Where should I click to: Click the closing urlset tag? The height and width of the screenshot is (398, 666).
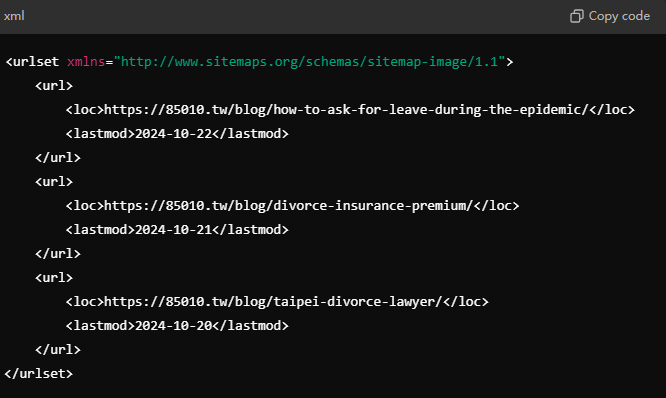point(39,374)
